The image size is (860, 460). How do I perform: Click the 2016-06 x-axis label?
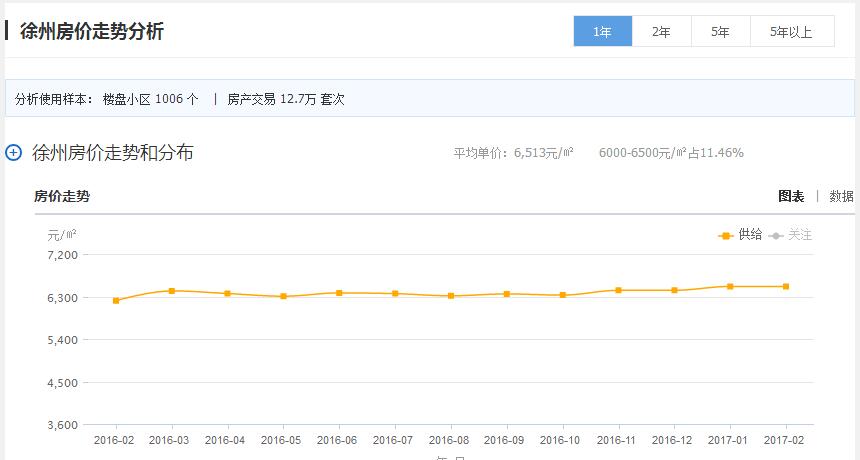[x=337, y=440]
